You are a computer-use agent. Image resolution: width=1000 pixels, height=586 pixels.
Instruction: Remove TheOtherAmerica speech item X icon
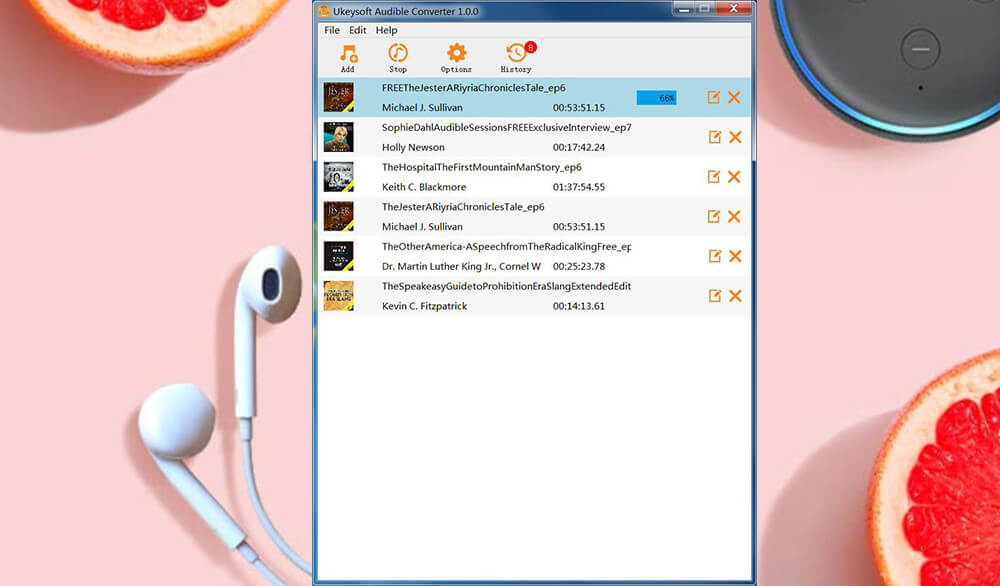735,256
